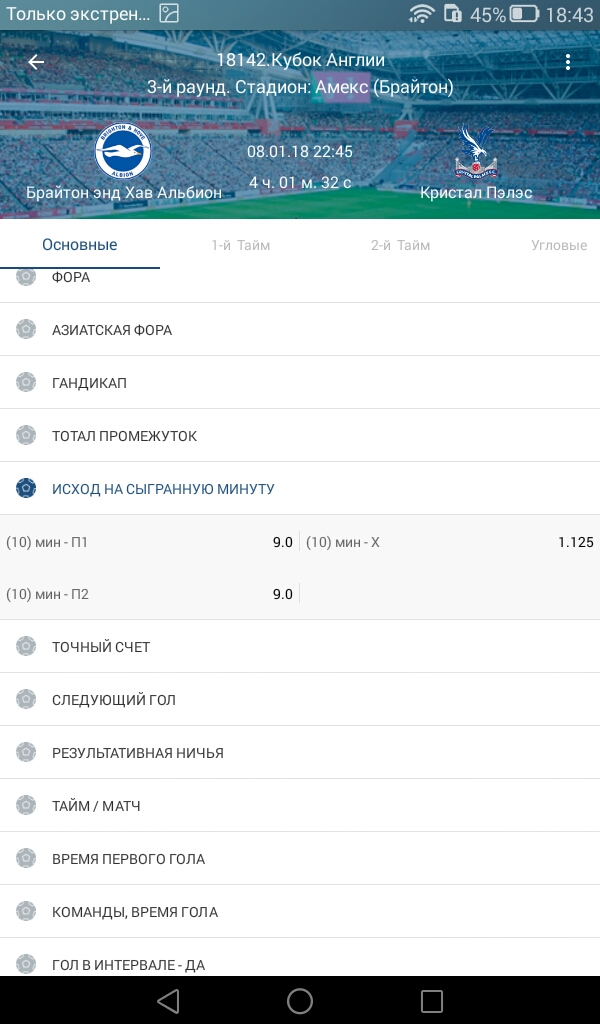
Task: Open the Угловые tab
Action: pyautogui.click(x=558, y=245)
